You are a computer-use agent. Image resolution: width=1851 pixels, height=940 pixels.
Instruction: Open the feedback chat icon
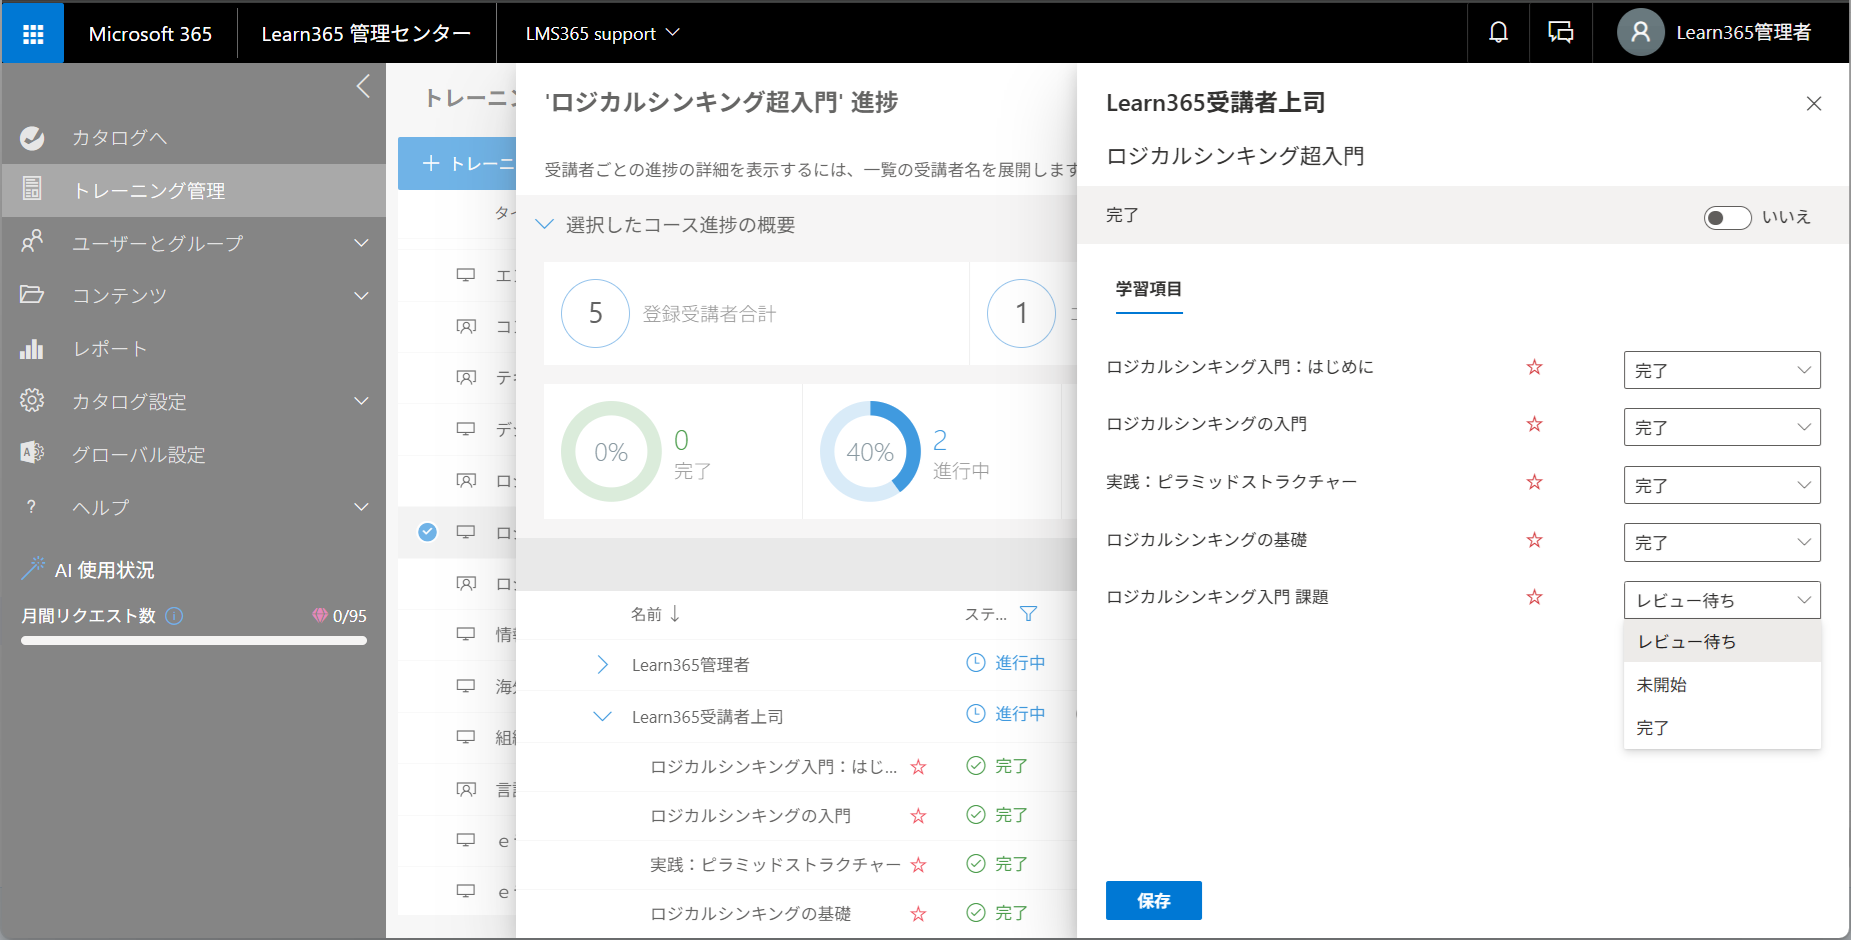(x=1561, y=33)
